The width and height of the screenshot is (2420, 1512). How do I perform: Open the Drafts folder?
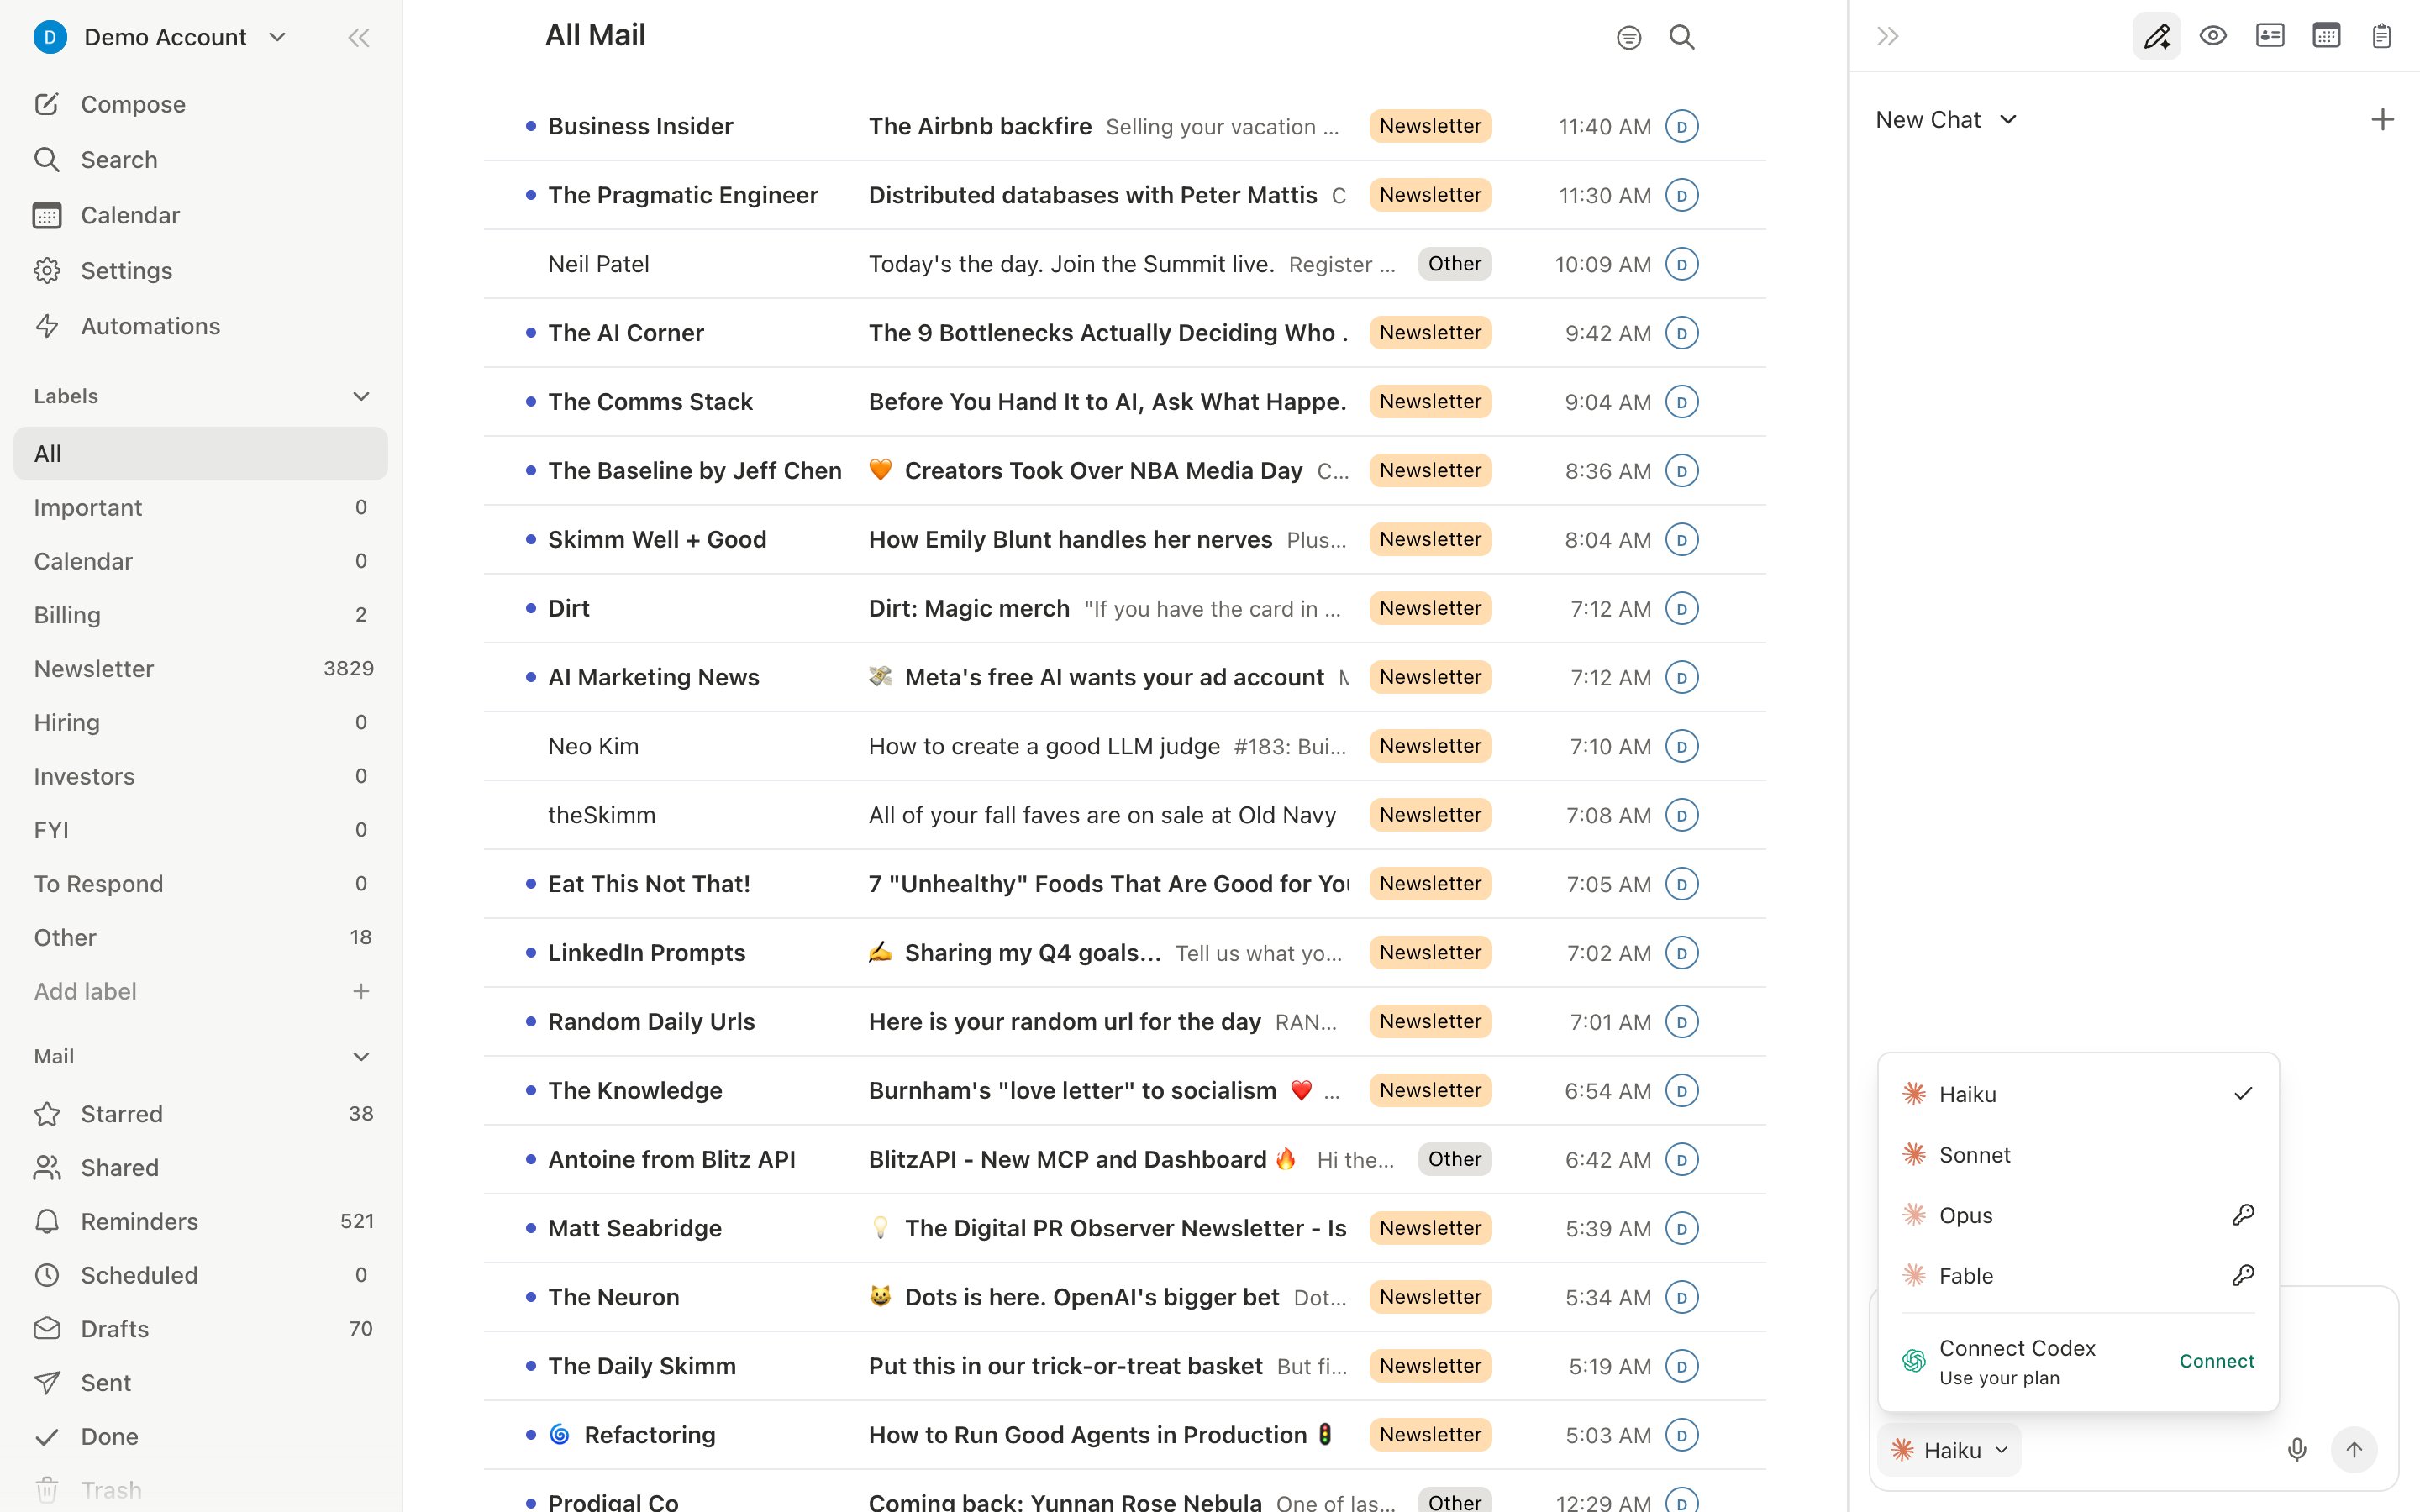click(200, 1329)
